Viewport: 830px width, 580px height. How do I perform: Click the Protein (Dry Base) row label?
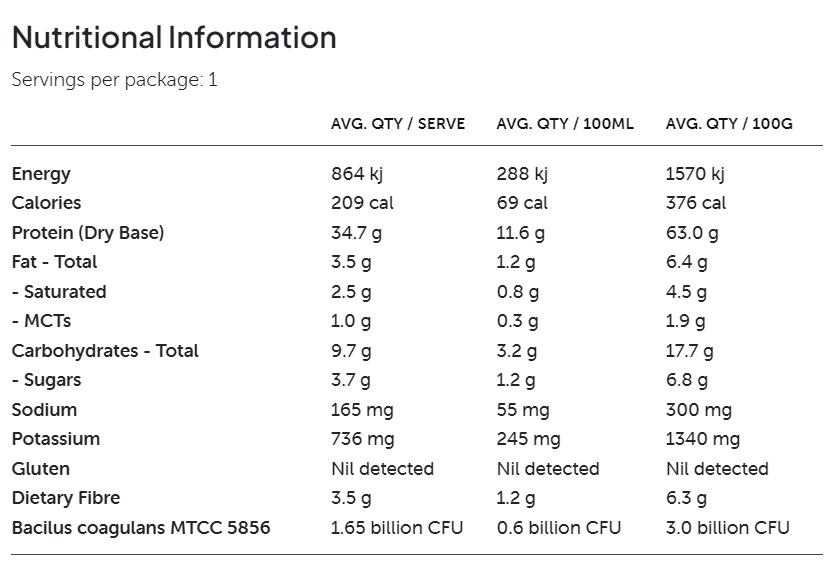pyautogui.click(x=88, y=233)
